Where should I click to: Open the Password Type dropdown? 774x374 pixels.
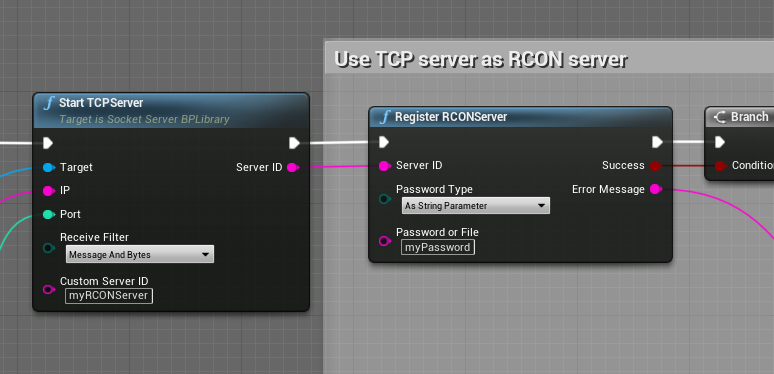475,205
